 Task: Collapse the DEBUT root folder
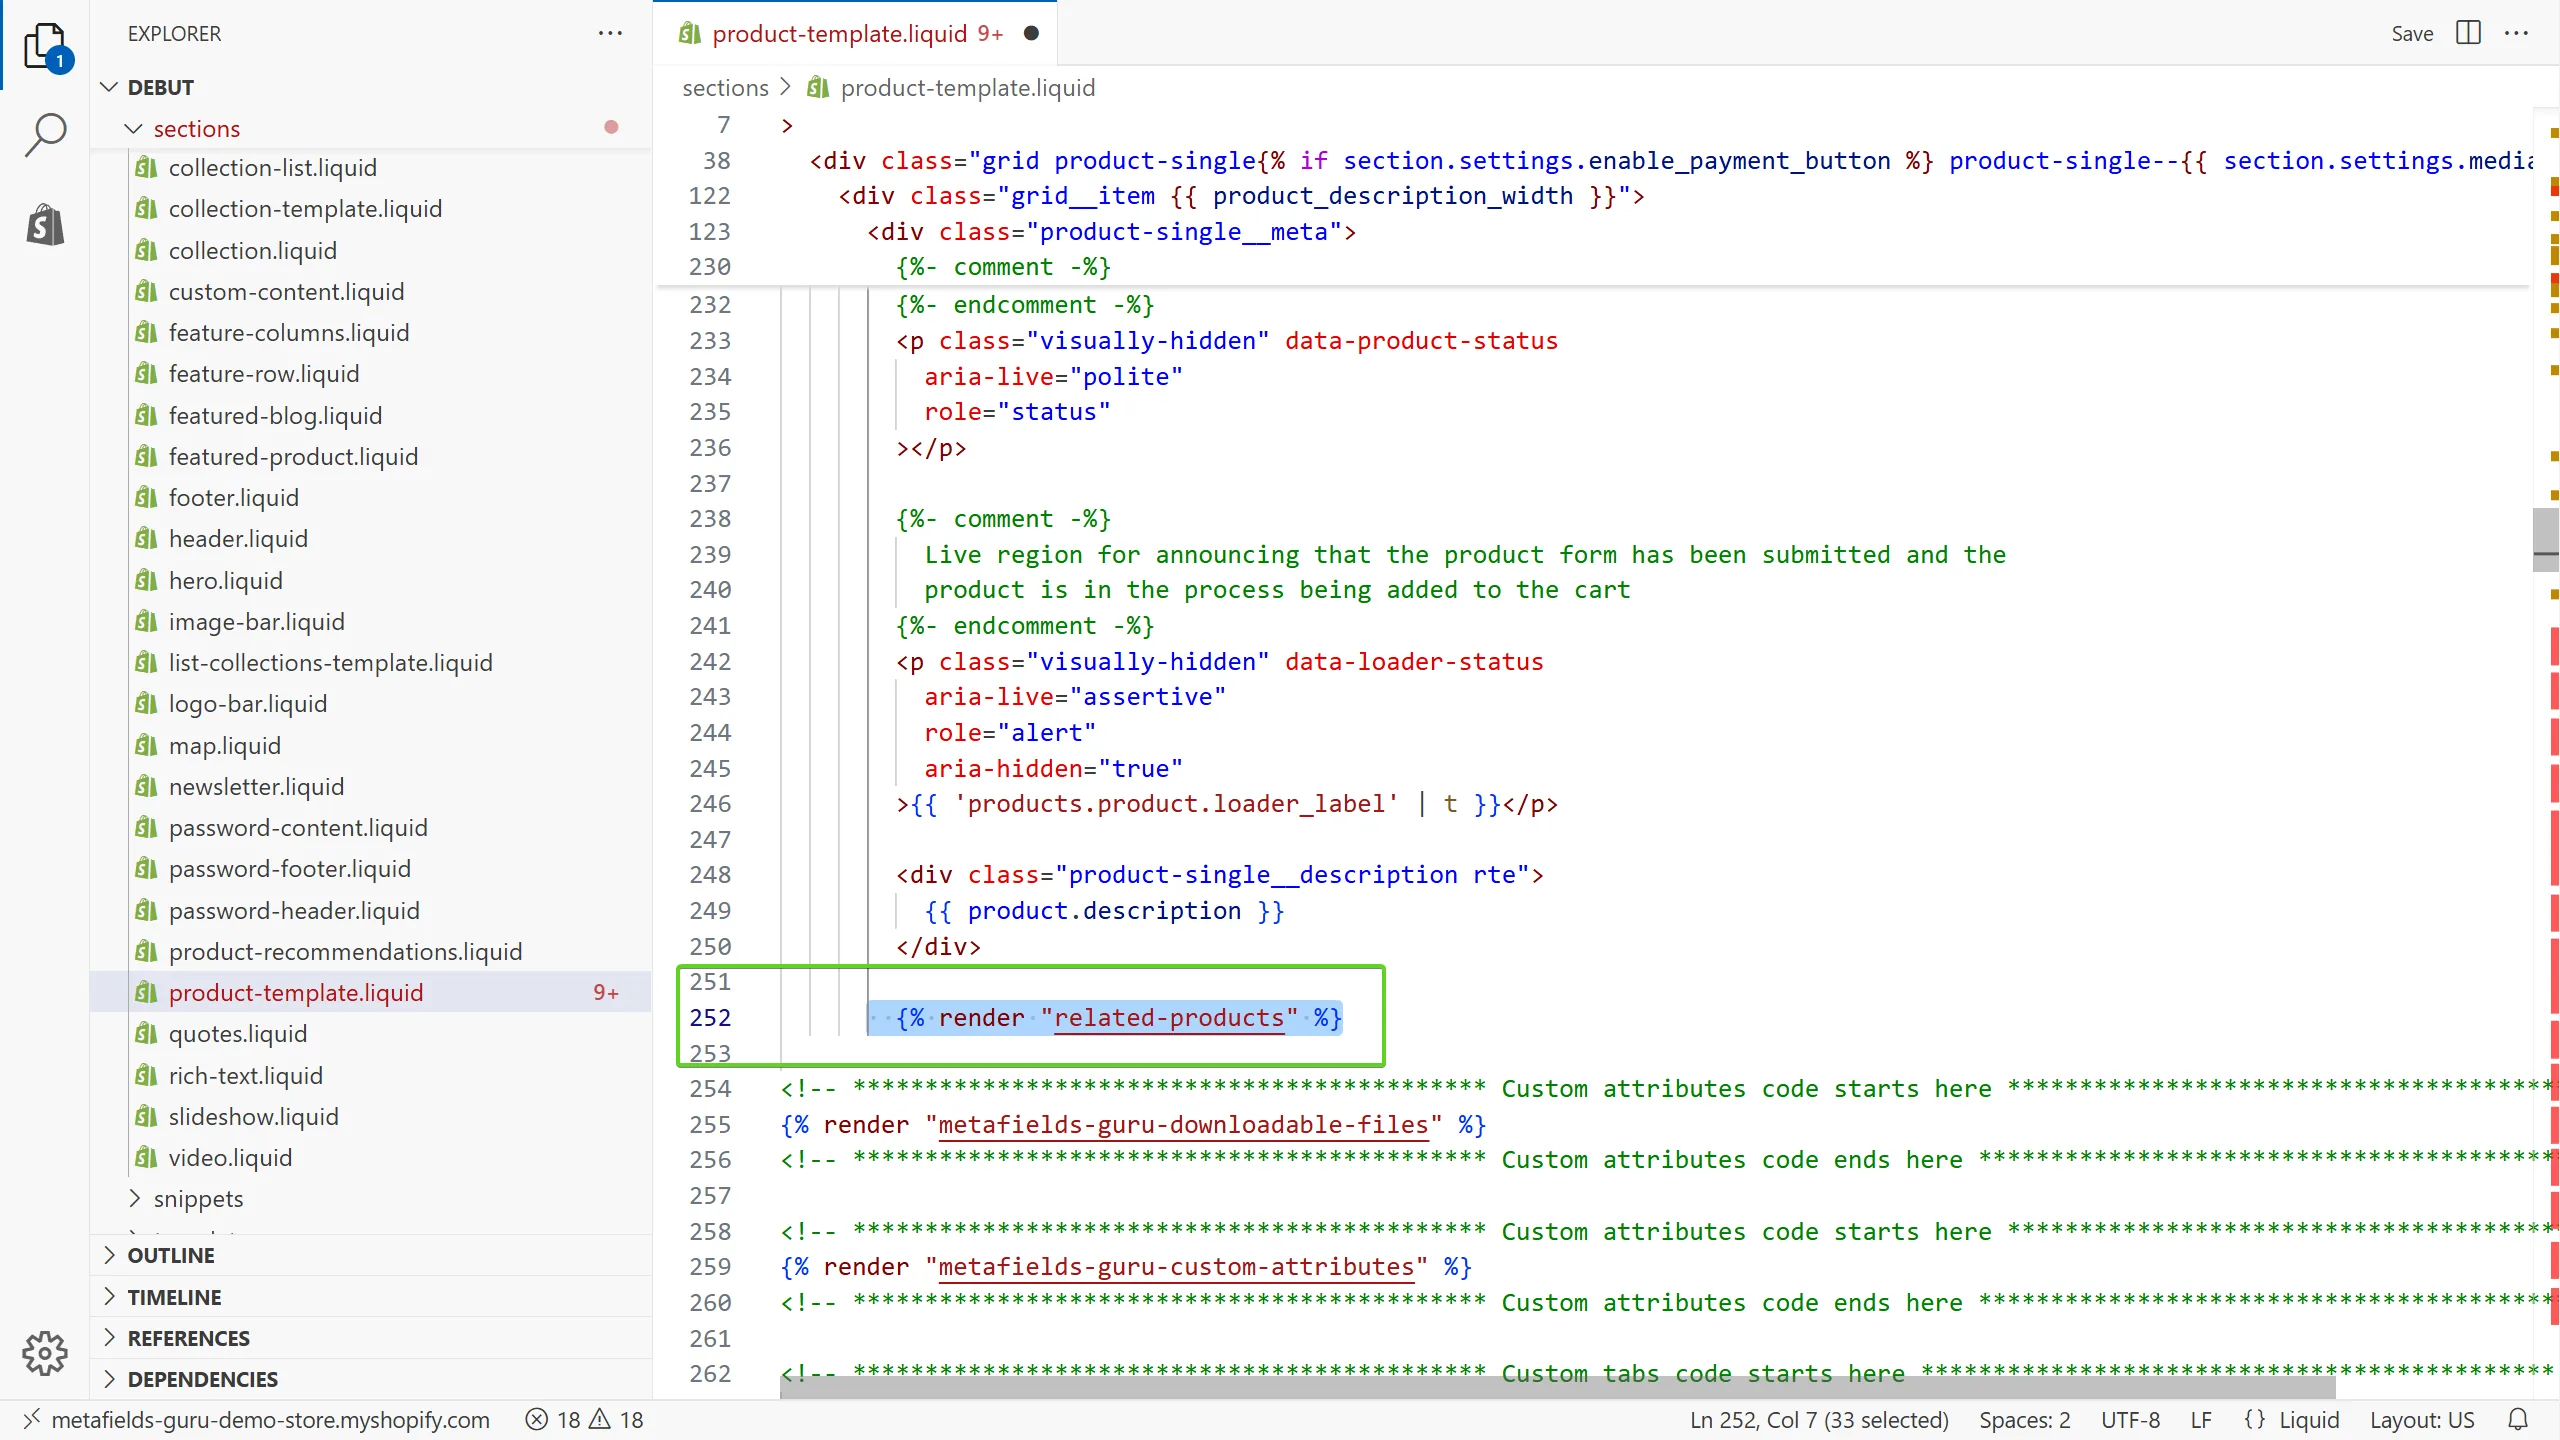pos(109,87)
